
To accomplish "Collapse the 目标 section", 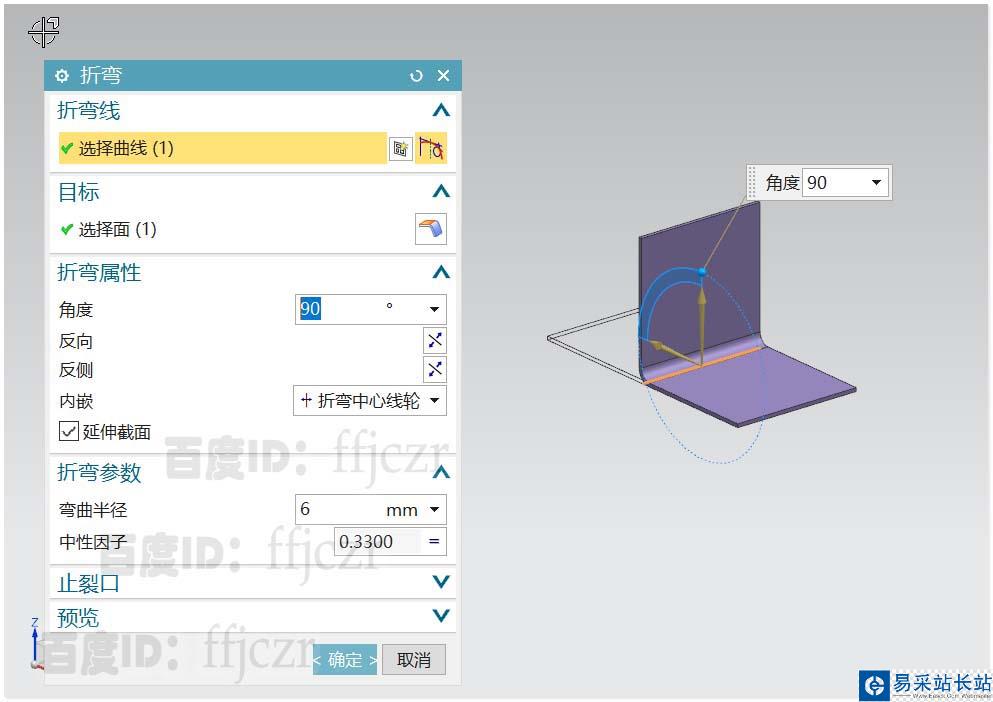I will pos(441,191).
